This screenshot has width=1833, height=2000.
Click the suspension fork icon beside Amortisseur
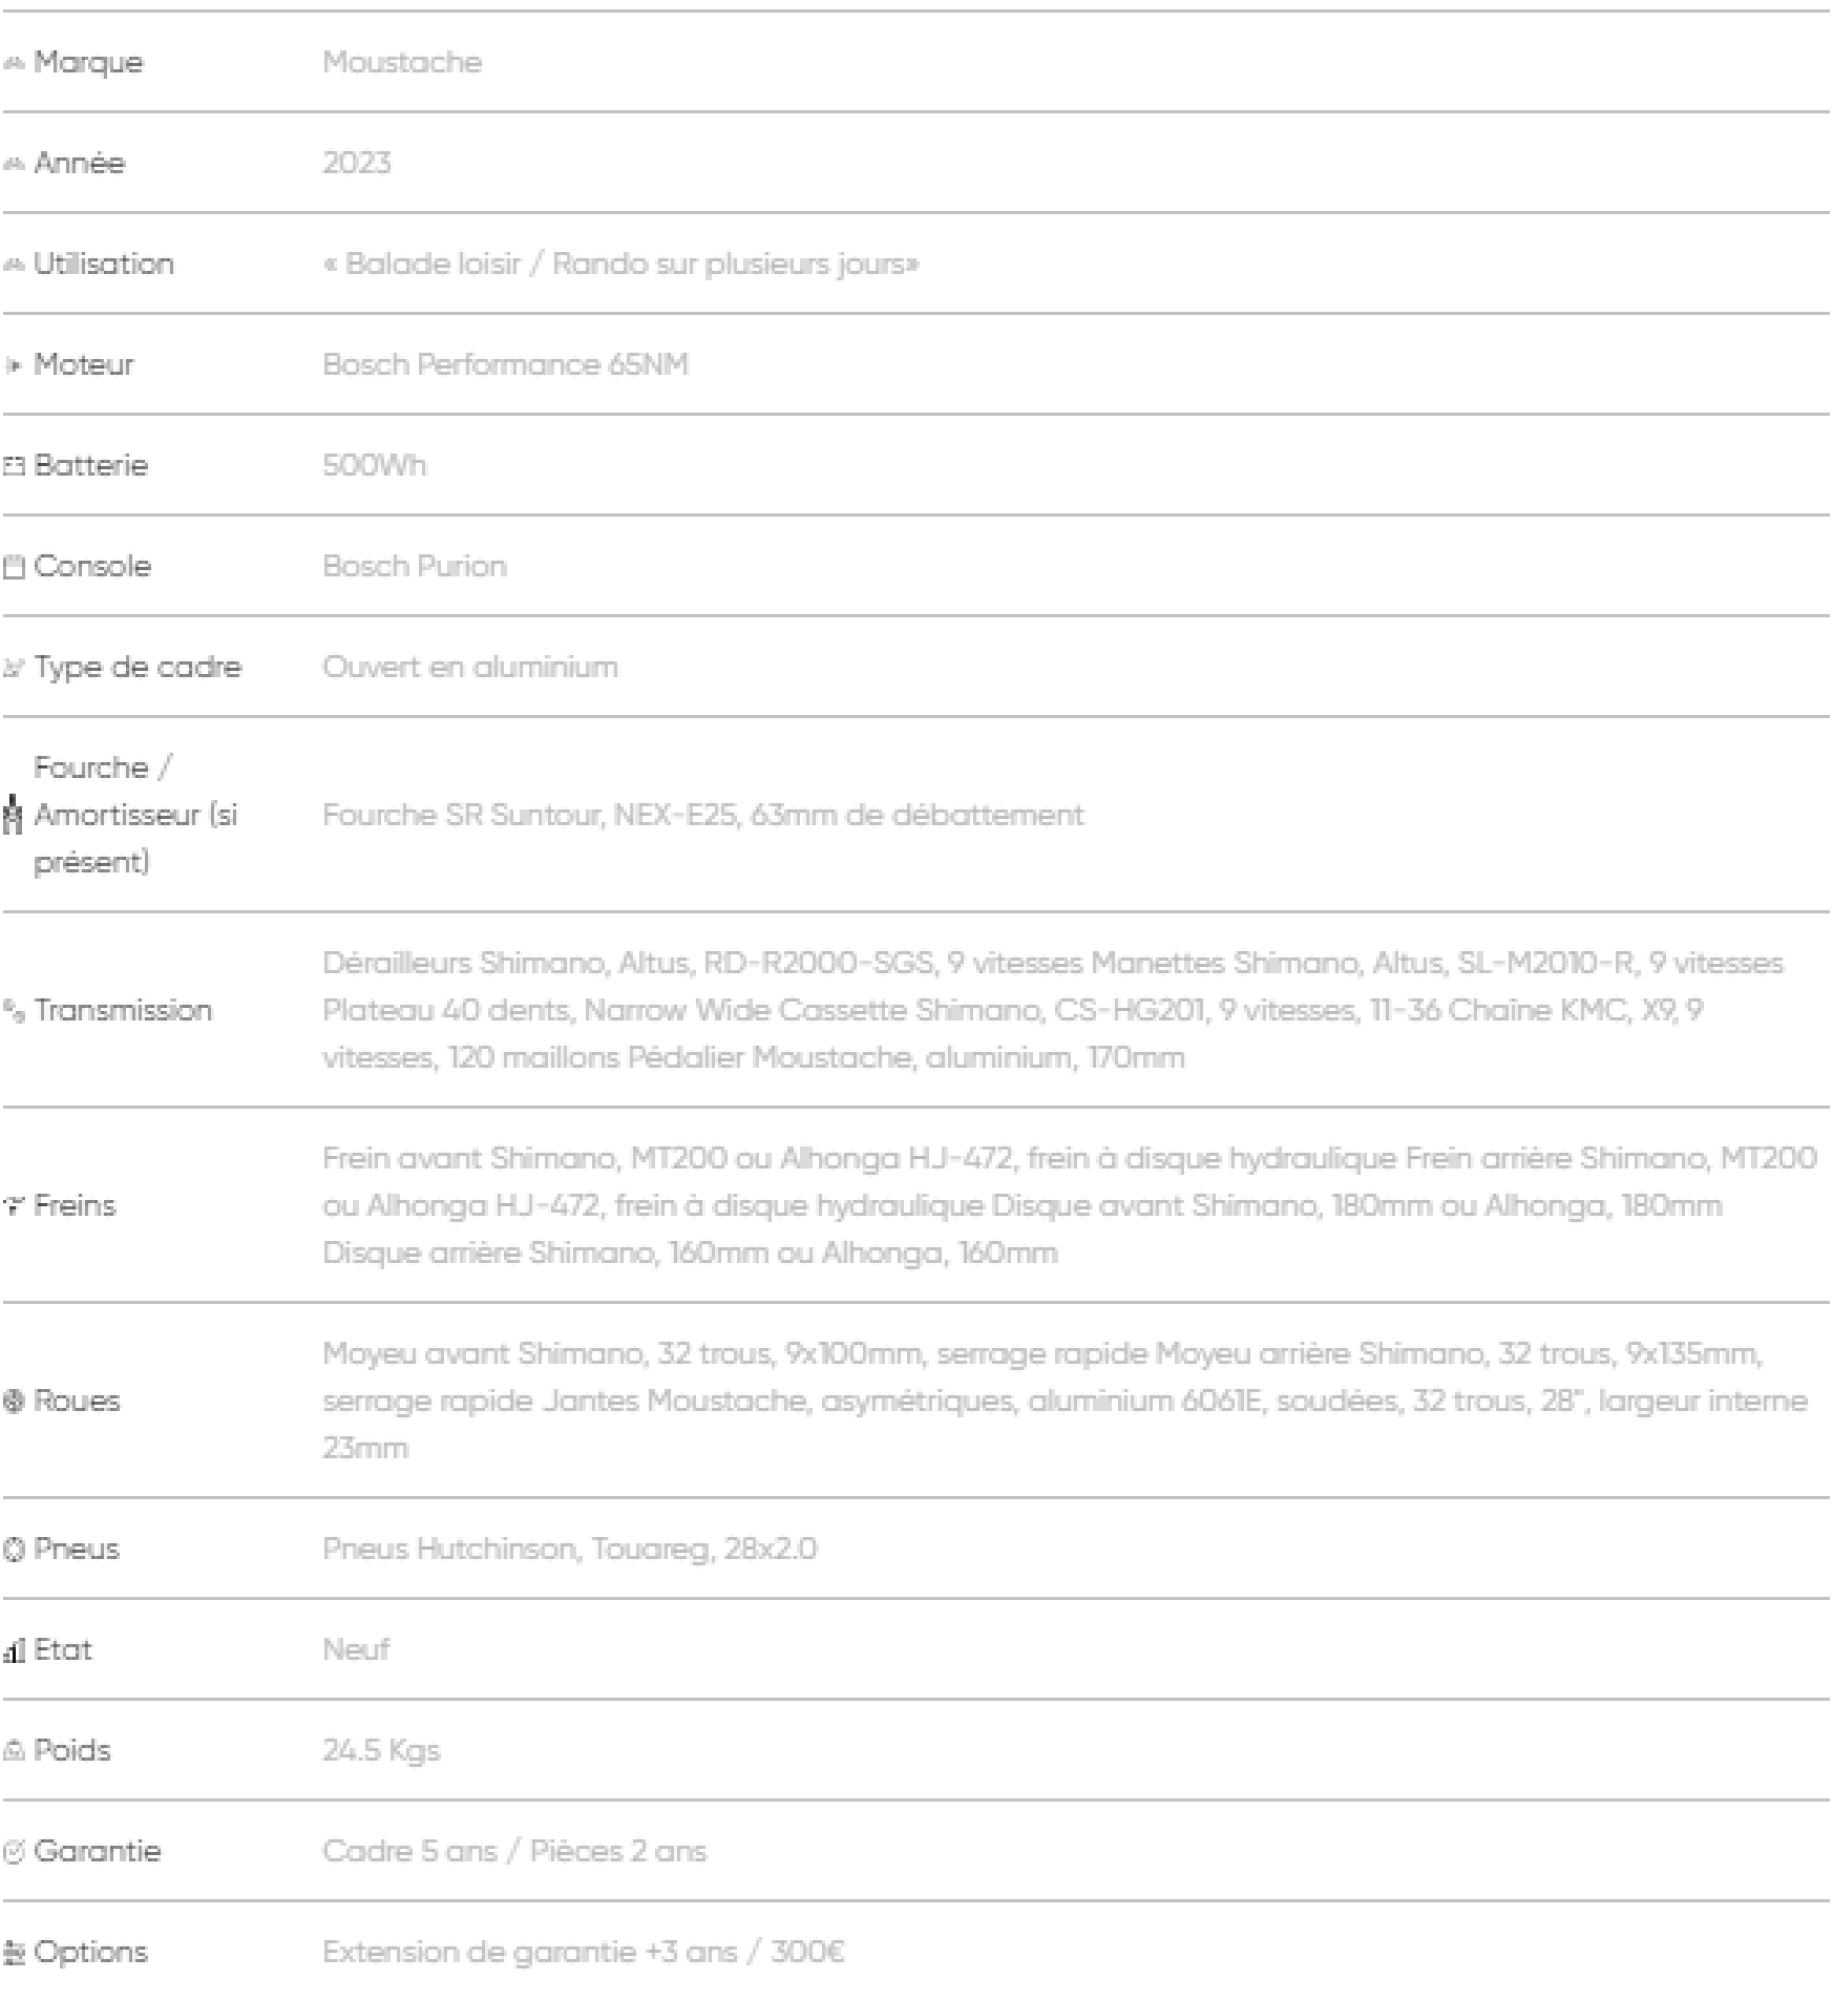click(x=13, y=814)
